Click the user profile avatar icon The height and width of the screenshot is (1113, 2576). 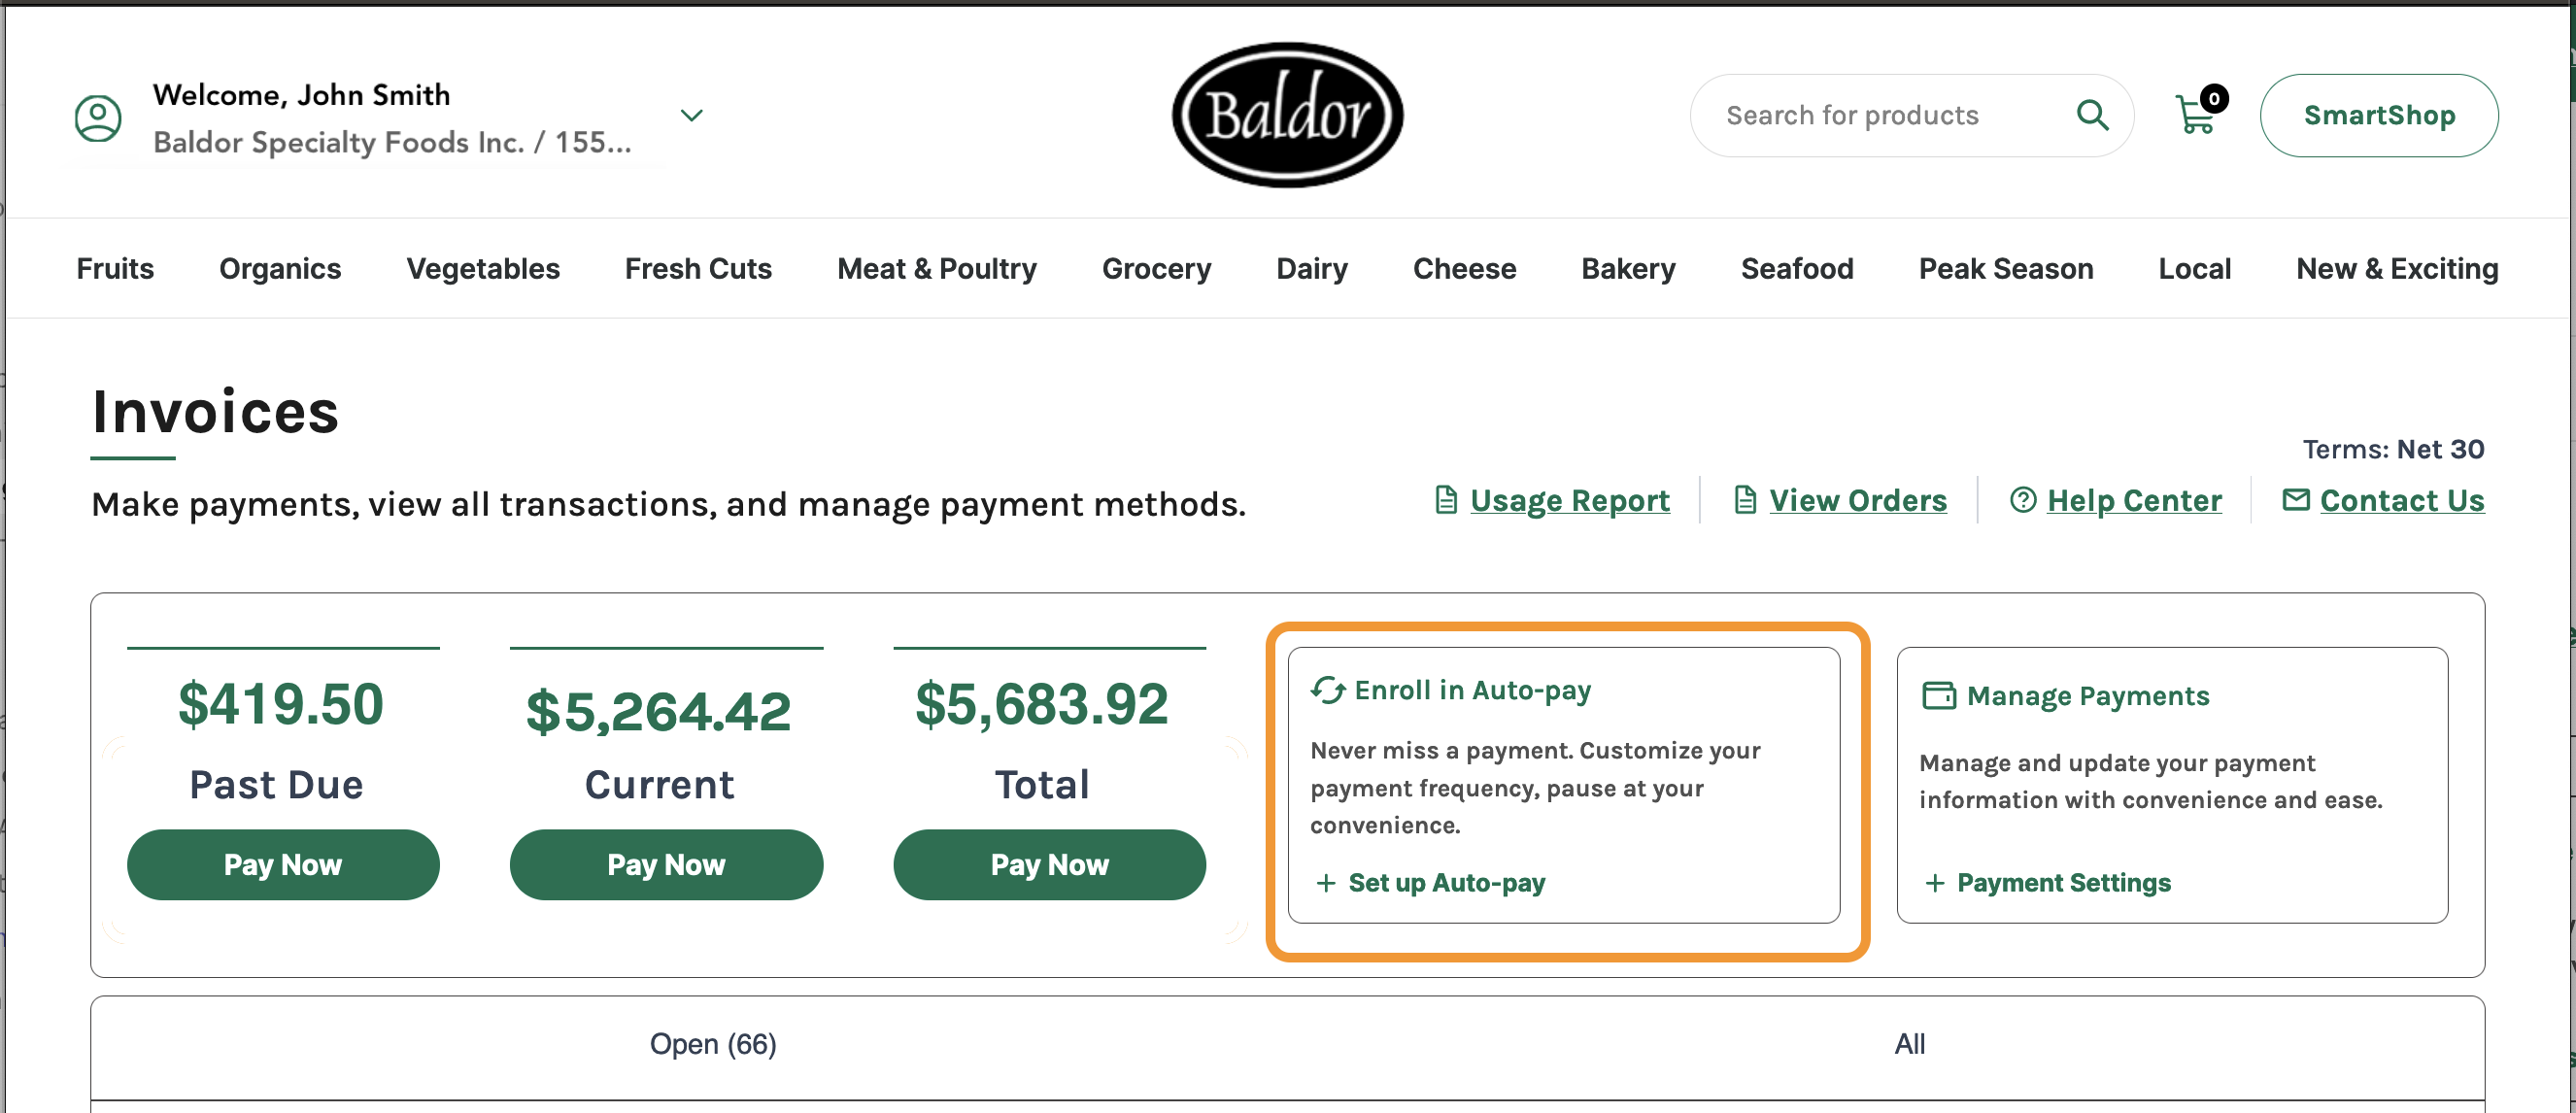98,118
